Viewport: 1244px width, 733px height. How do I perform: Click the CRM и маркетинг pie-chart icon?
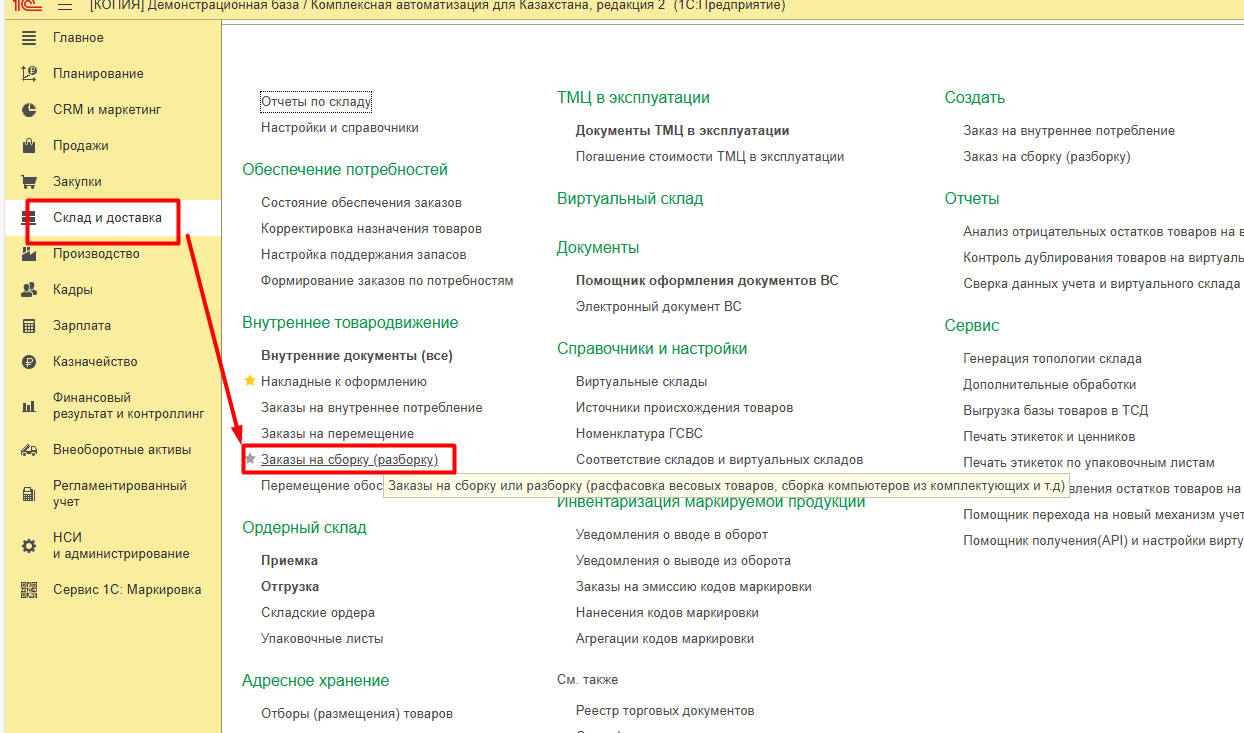point(29,110)
